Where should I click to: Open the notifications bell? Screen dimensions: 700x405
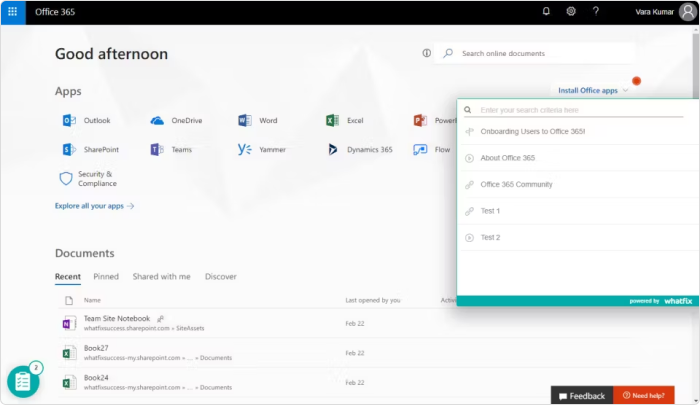pyautogui.click(x=546, y=12)
